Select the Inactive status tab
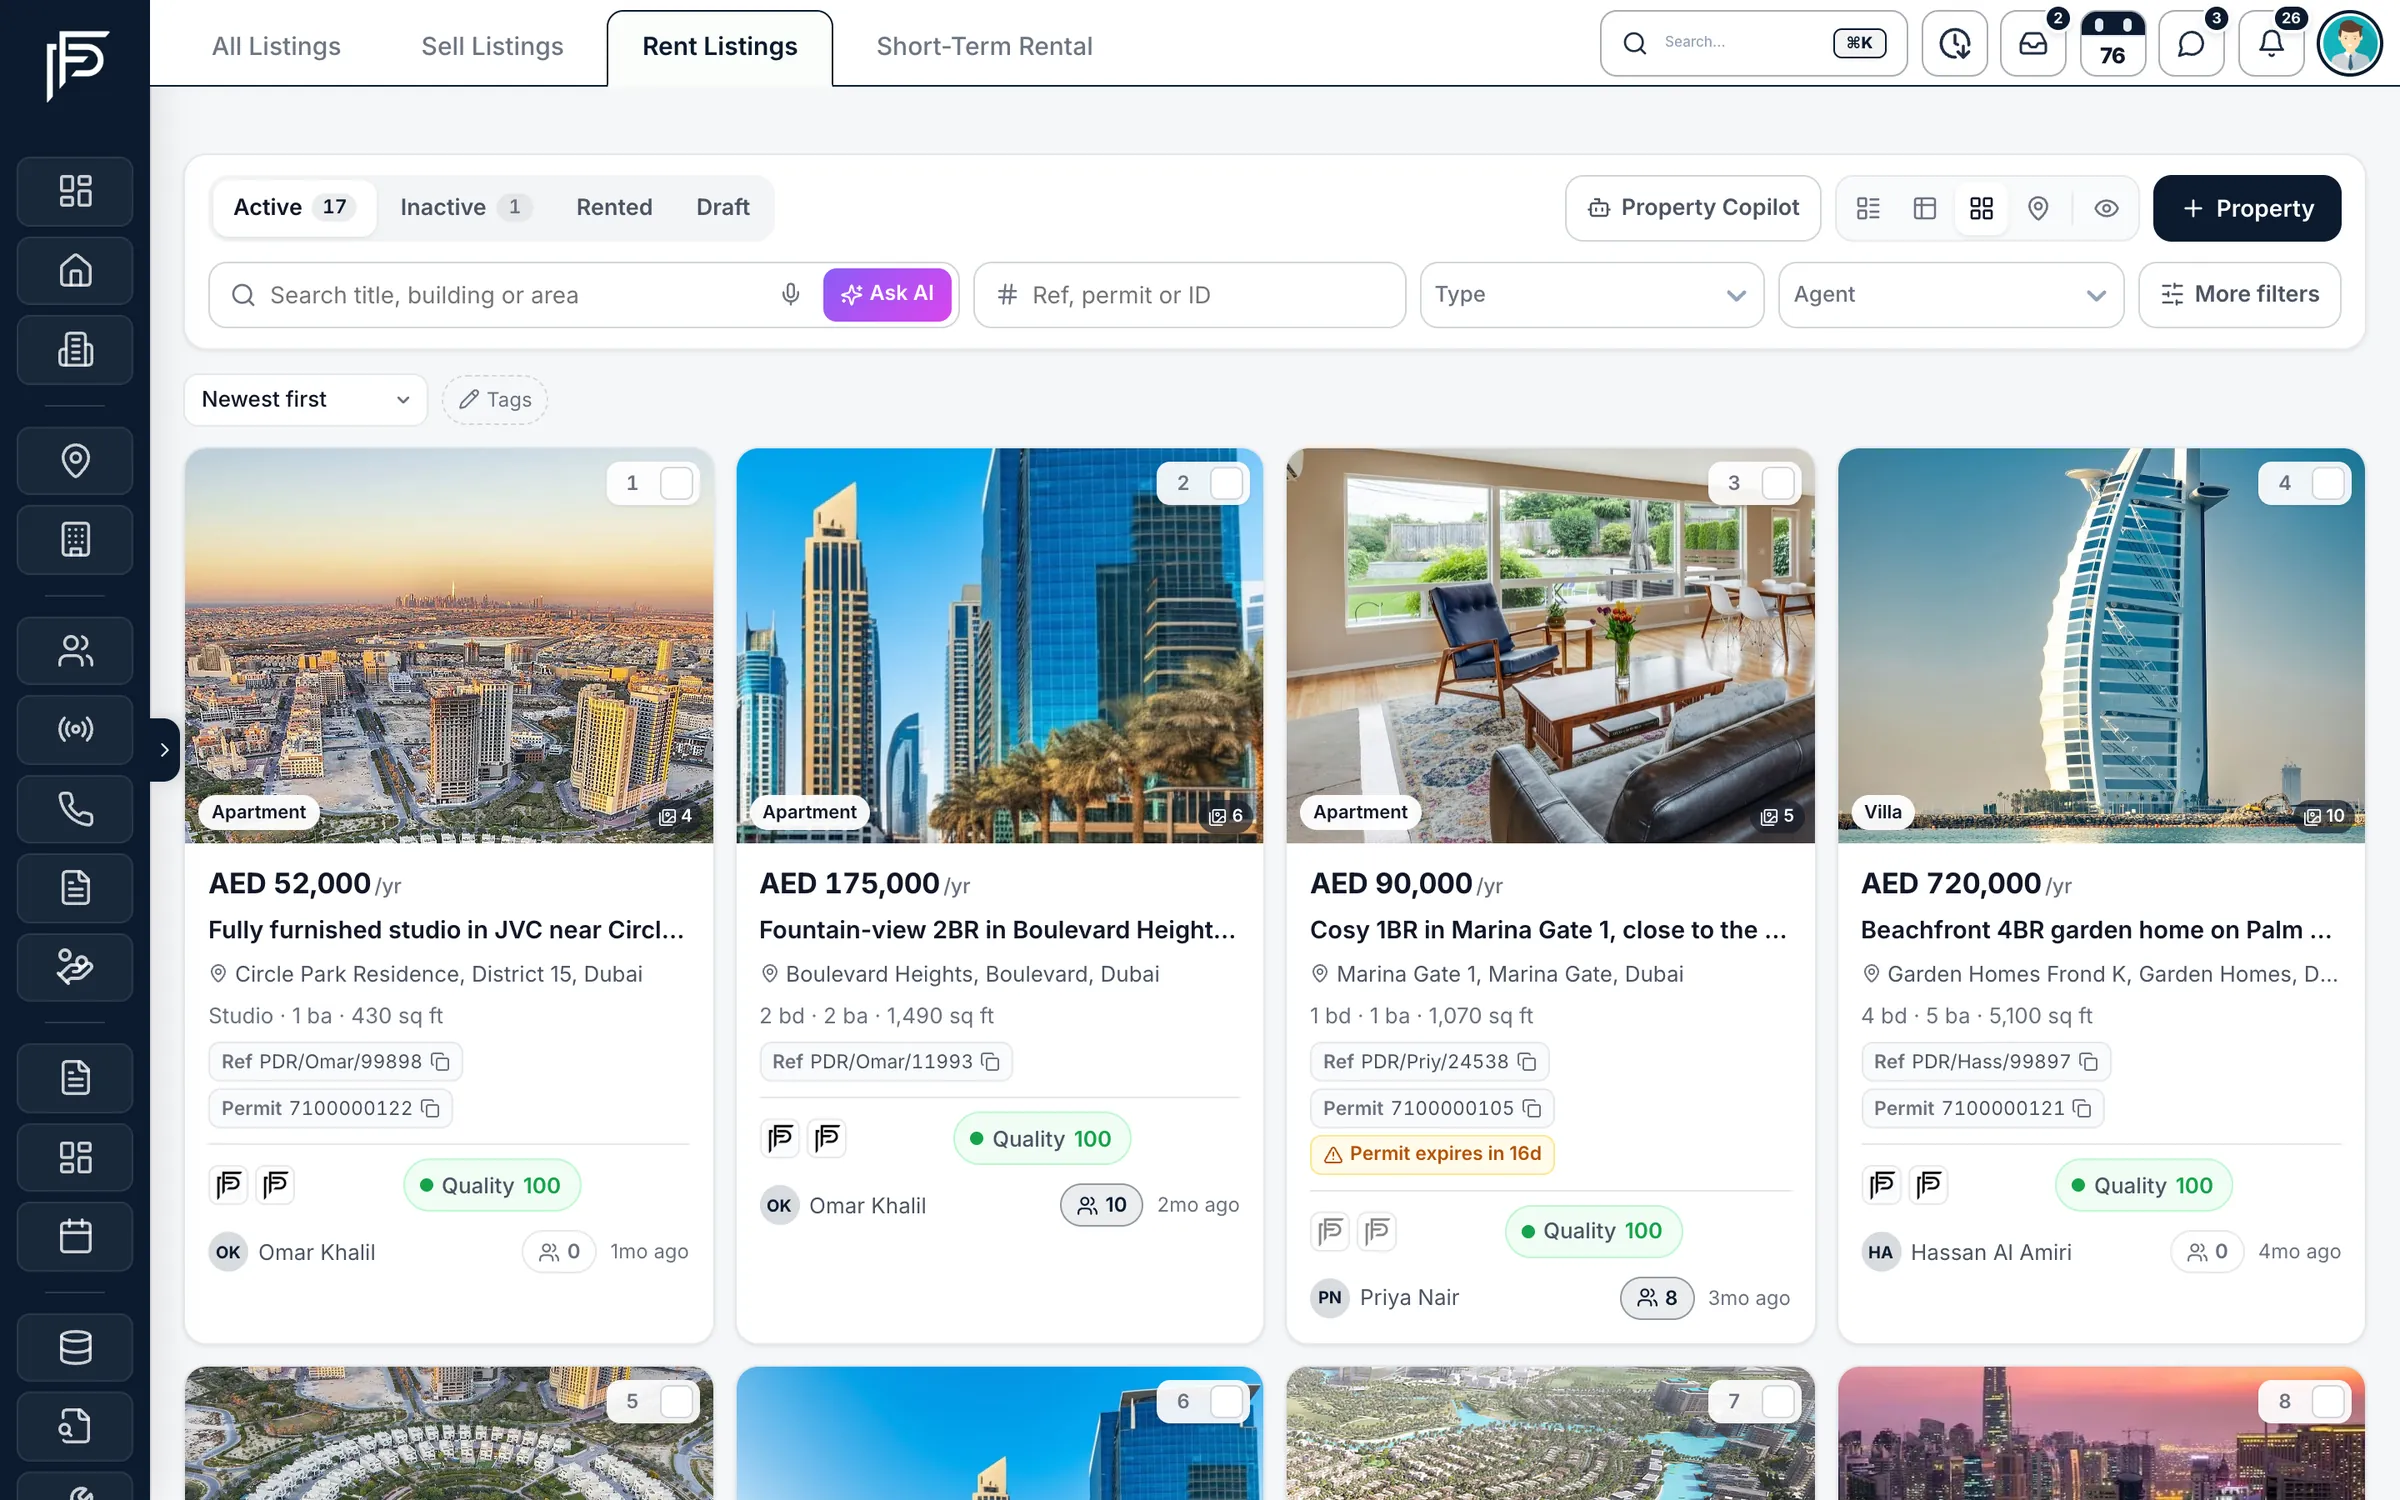Image resolution: width=2400 pixels, height=1500 pixels. tap(465, 207)
